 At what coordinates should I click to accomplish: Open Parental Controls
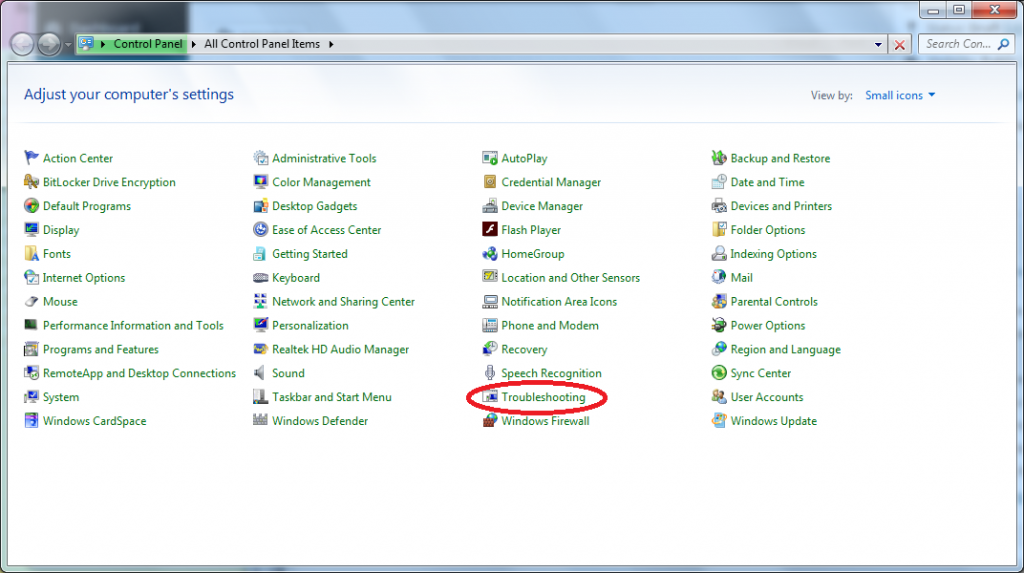pyautogui.click(x=774, y=301)
